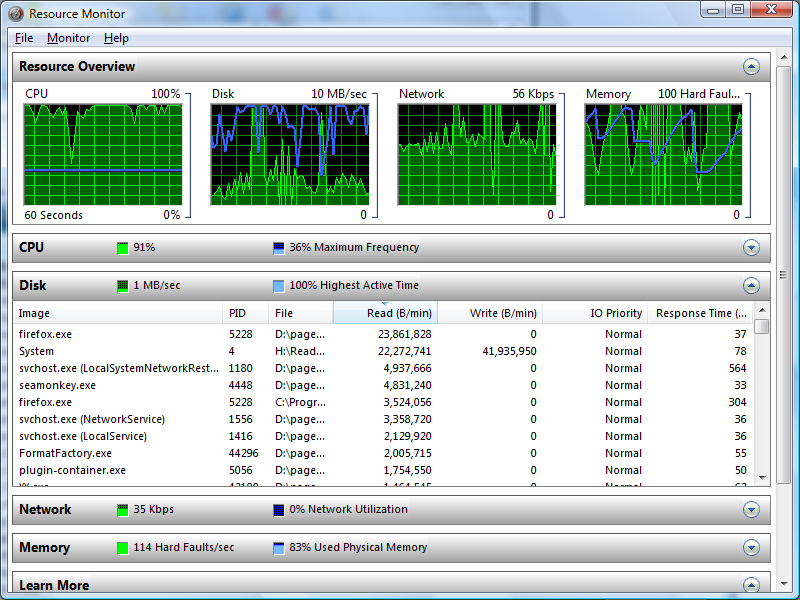The width and height of the screenshot is (800, 600).
Task: Maximize the Resource Monitor window
Action: click(738, 10)
